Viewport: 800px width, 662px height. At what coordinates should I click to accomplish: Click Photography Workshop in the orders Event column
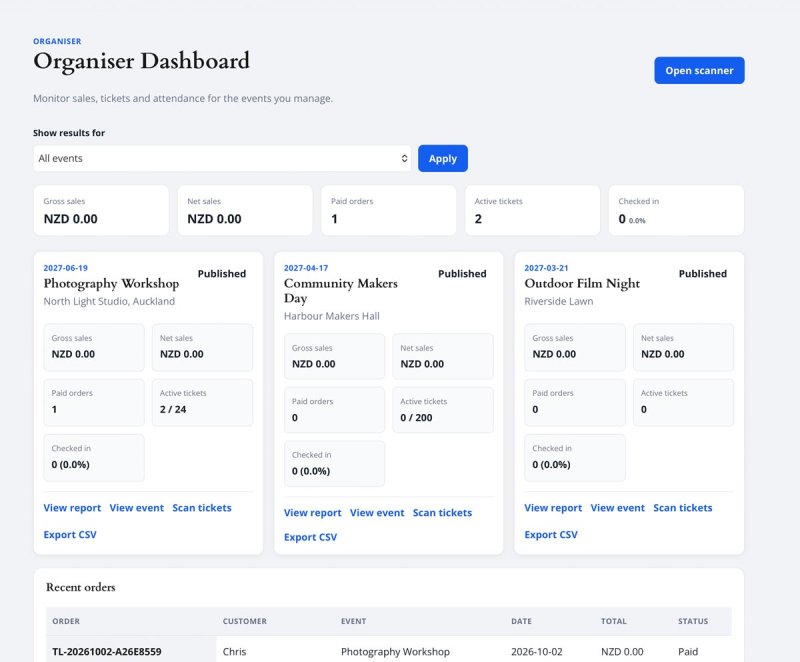[x=395, y=652]
